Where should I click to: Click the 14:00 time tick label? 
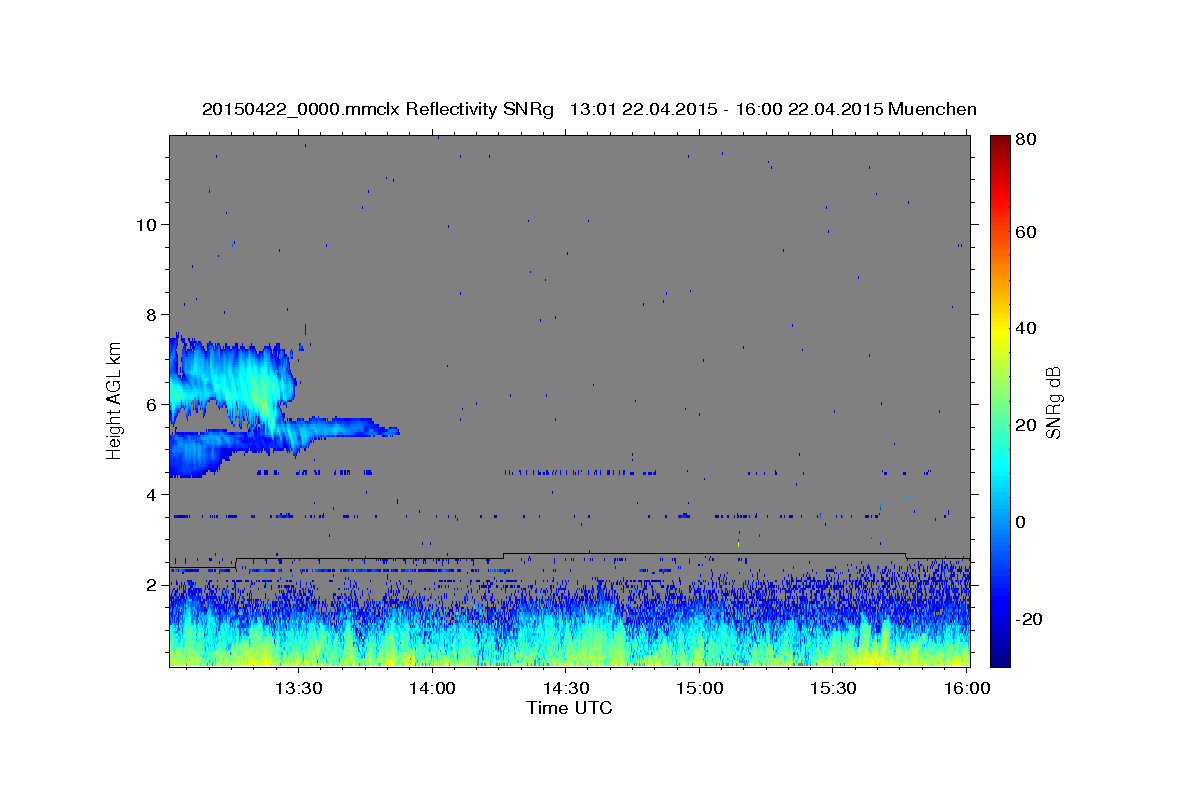pyautogui.click(x=432, y=689)
